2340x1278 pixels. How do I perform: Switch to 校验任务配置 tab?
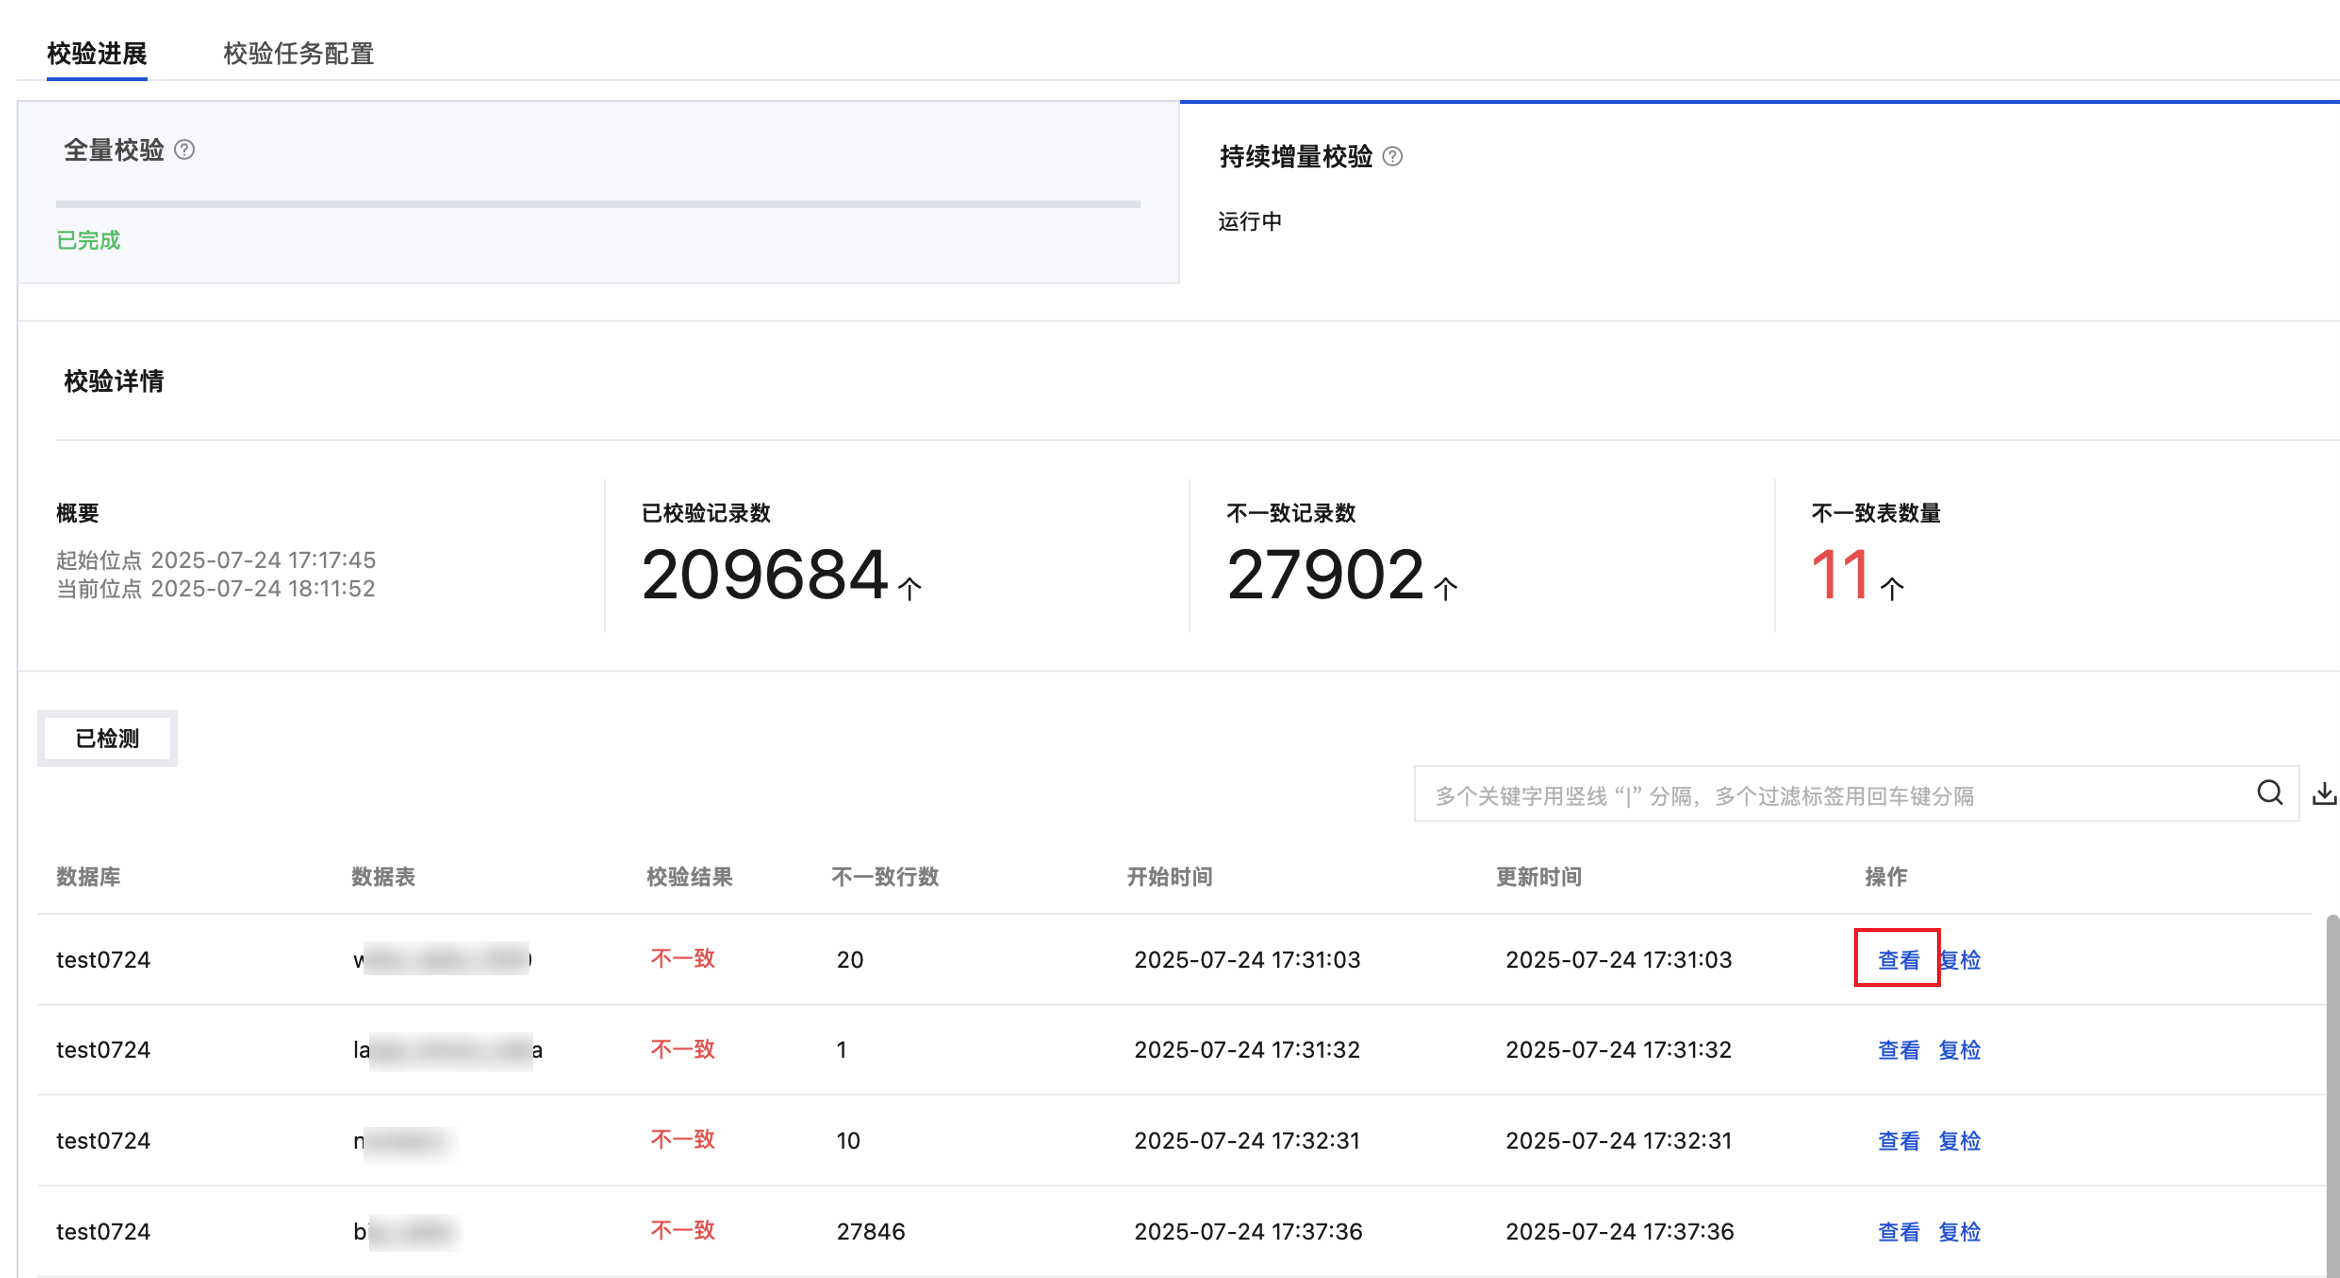298,53
